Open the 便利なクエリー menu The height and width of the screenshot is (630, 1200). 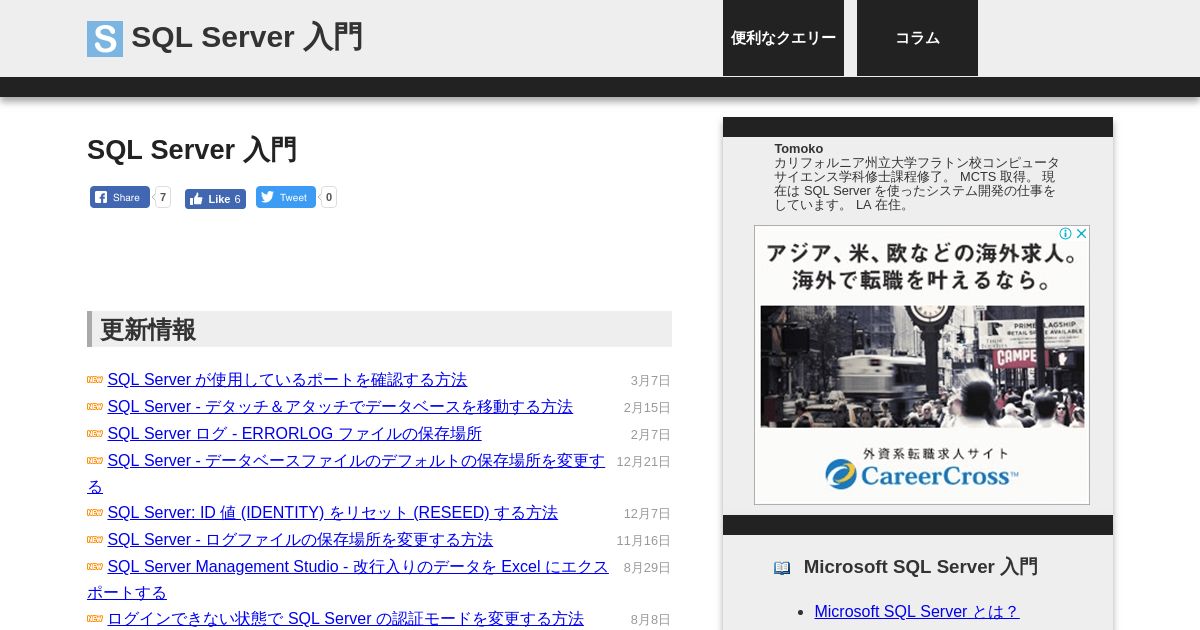tap(783, 38)
